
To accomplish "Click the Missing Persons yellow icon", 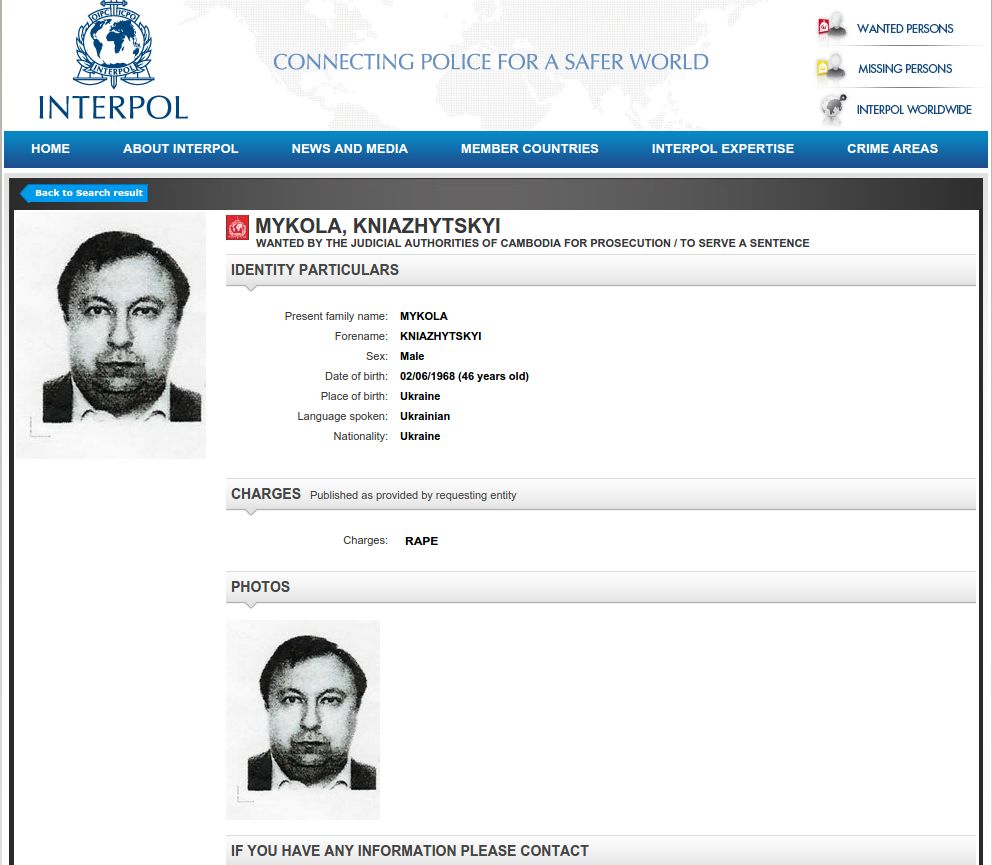I will pyautogui.click(x=832, y=68).
